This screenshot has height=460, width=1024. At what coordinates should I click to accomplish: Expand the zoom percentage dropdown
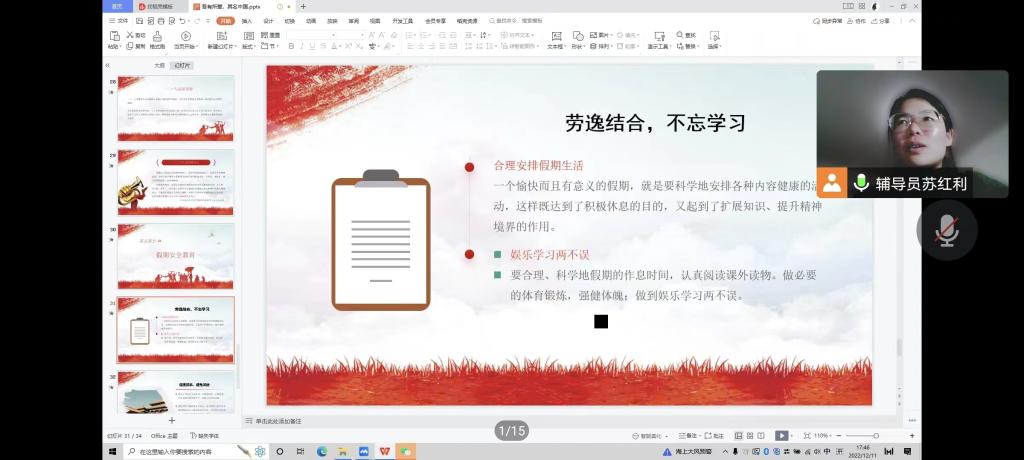click(822, 436)
